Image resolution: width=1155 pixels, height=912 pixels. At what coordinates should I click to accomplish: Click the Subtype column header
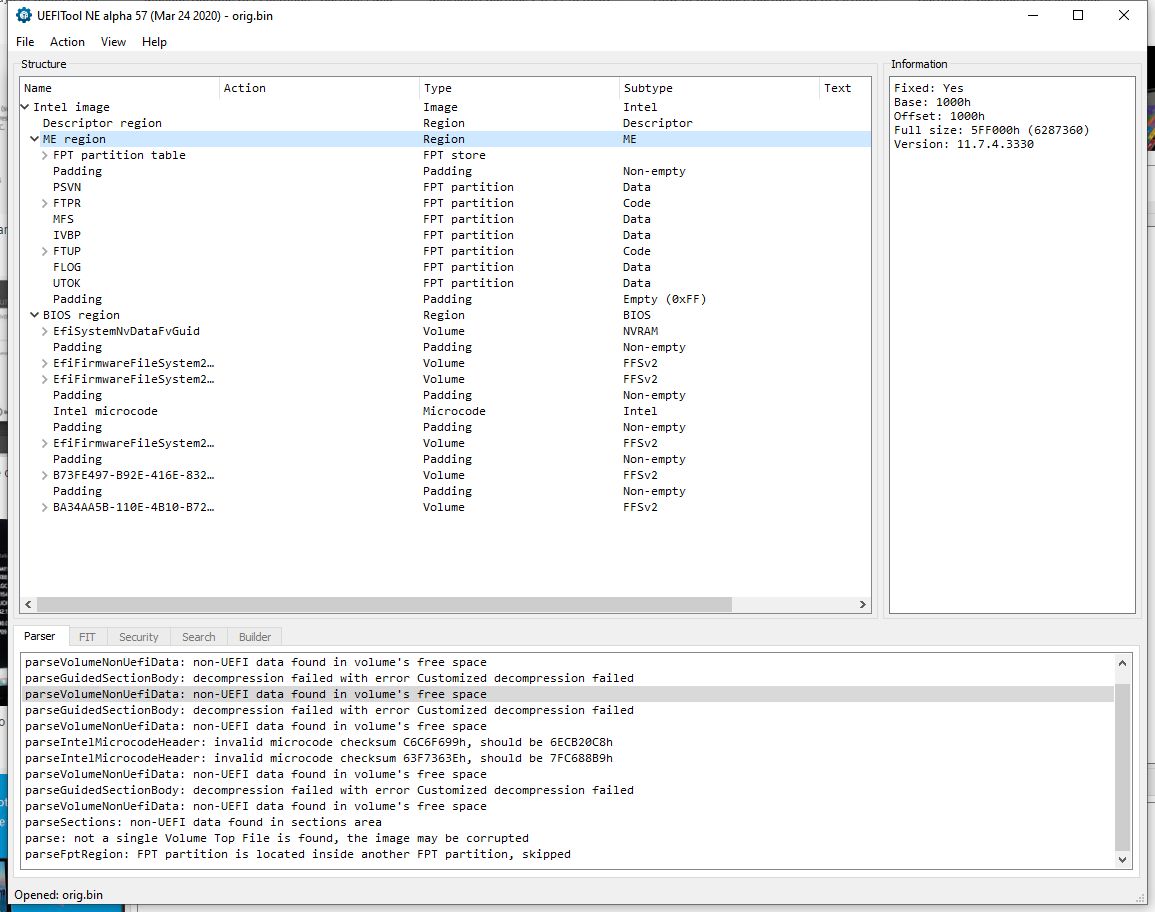click(647, 88)
